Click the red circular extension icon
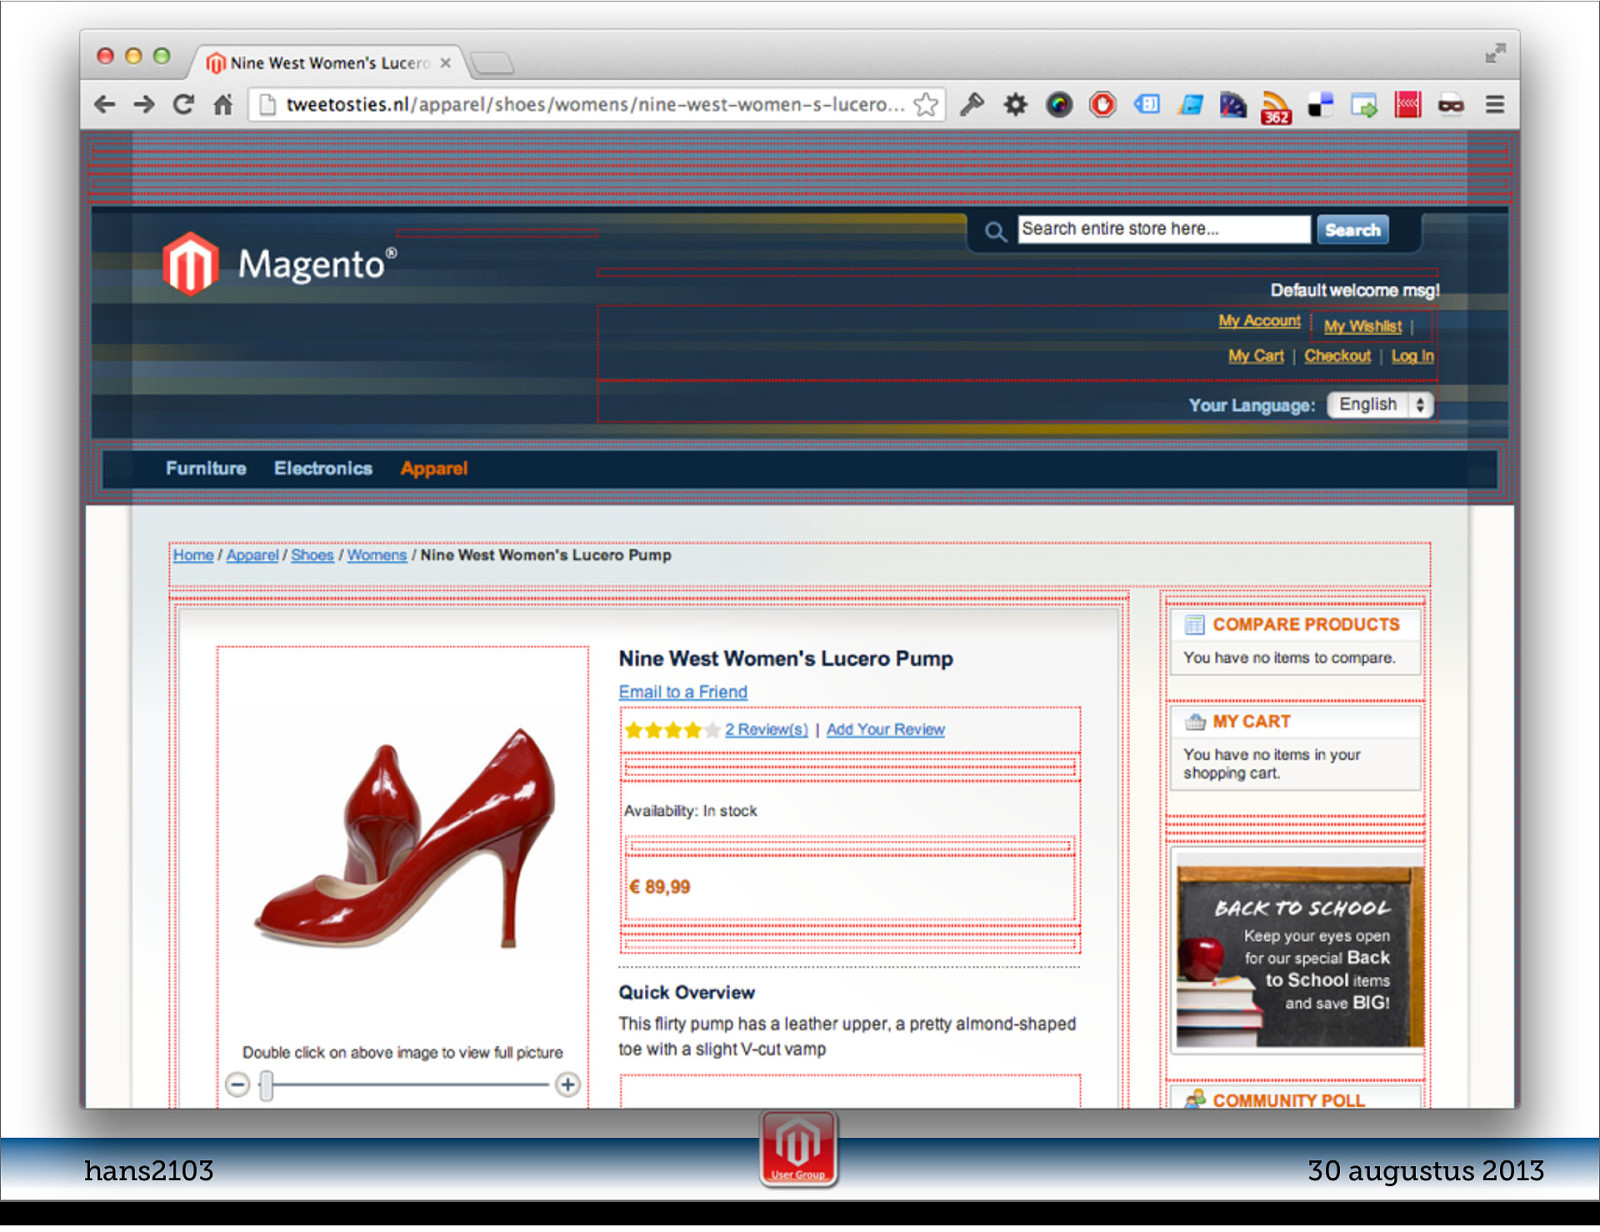Viewport: 1600px width, 1232px height. [x=1103, y=104]
